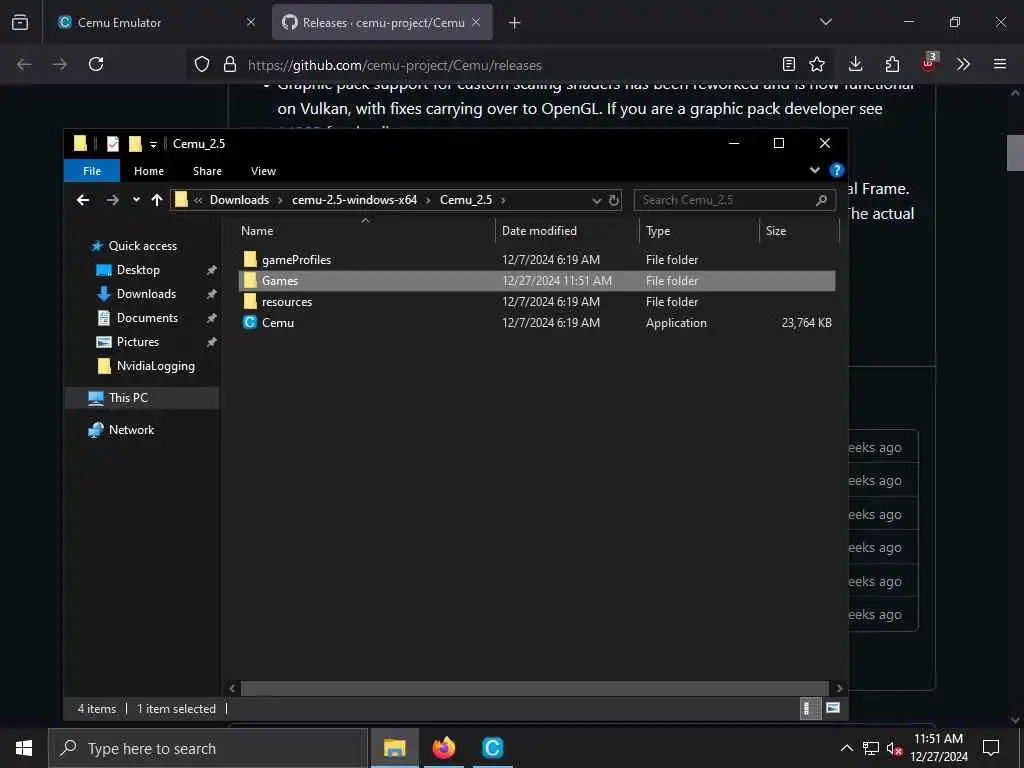Open the Home ribbon tab
This screenshot has height=768, width=1024.
pyautogui.click(x=149, y=171)
